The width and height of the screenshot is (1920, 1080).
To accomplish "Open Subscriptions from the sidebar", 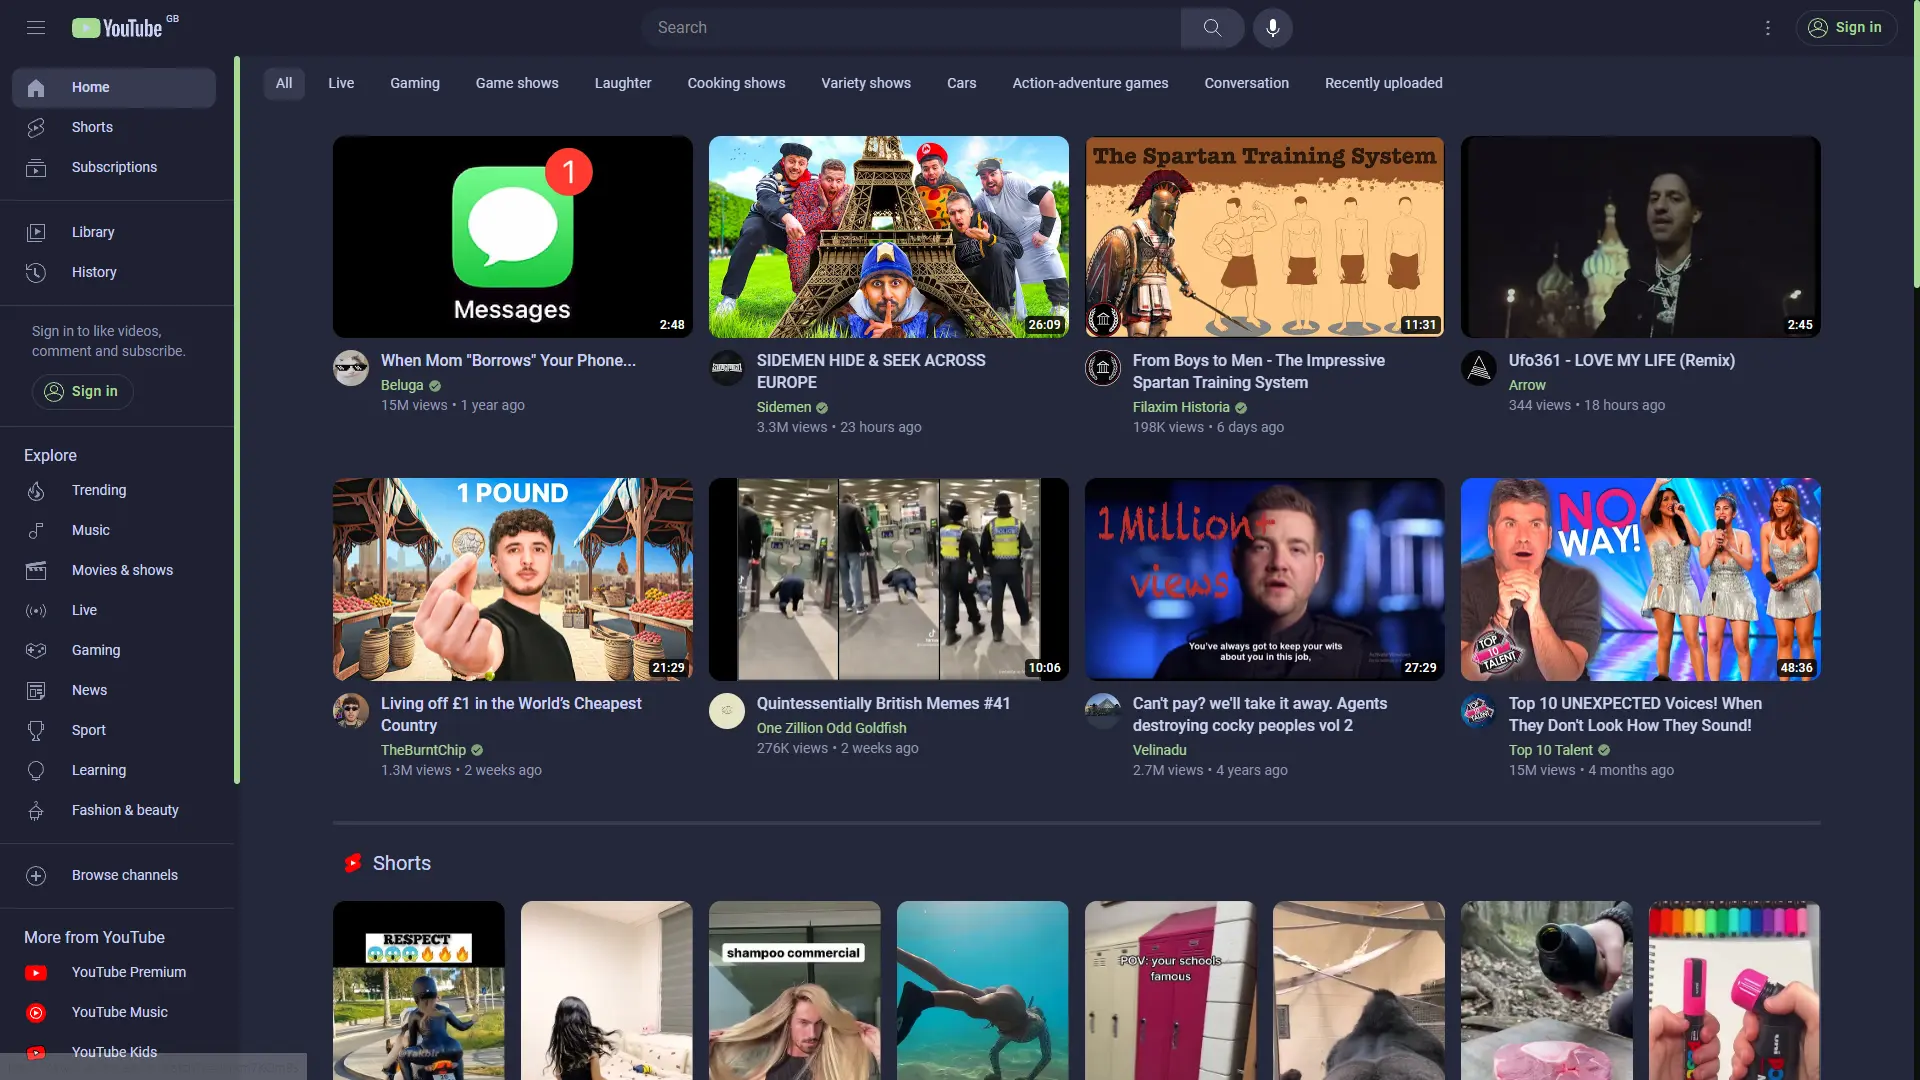I will click(x=114, y=167).
